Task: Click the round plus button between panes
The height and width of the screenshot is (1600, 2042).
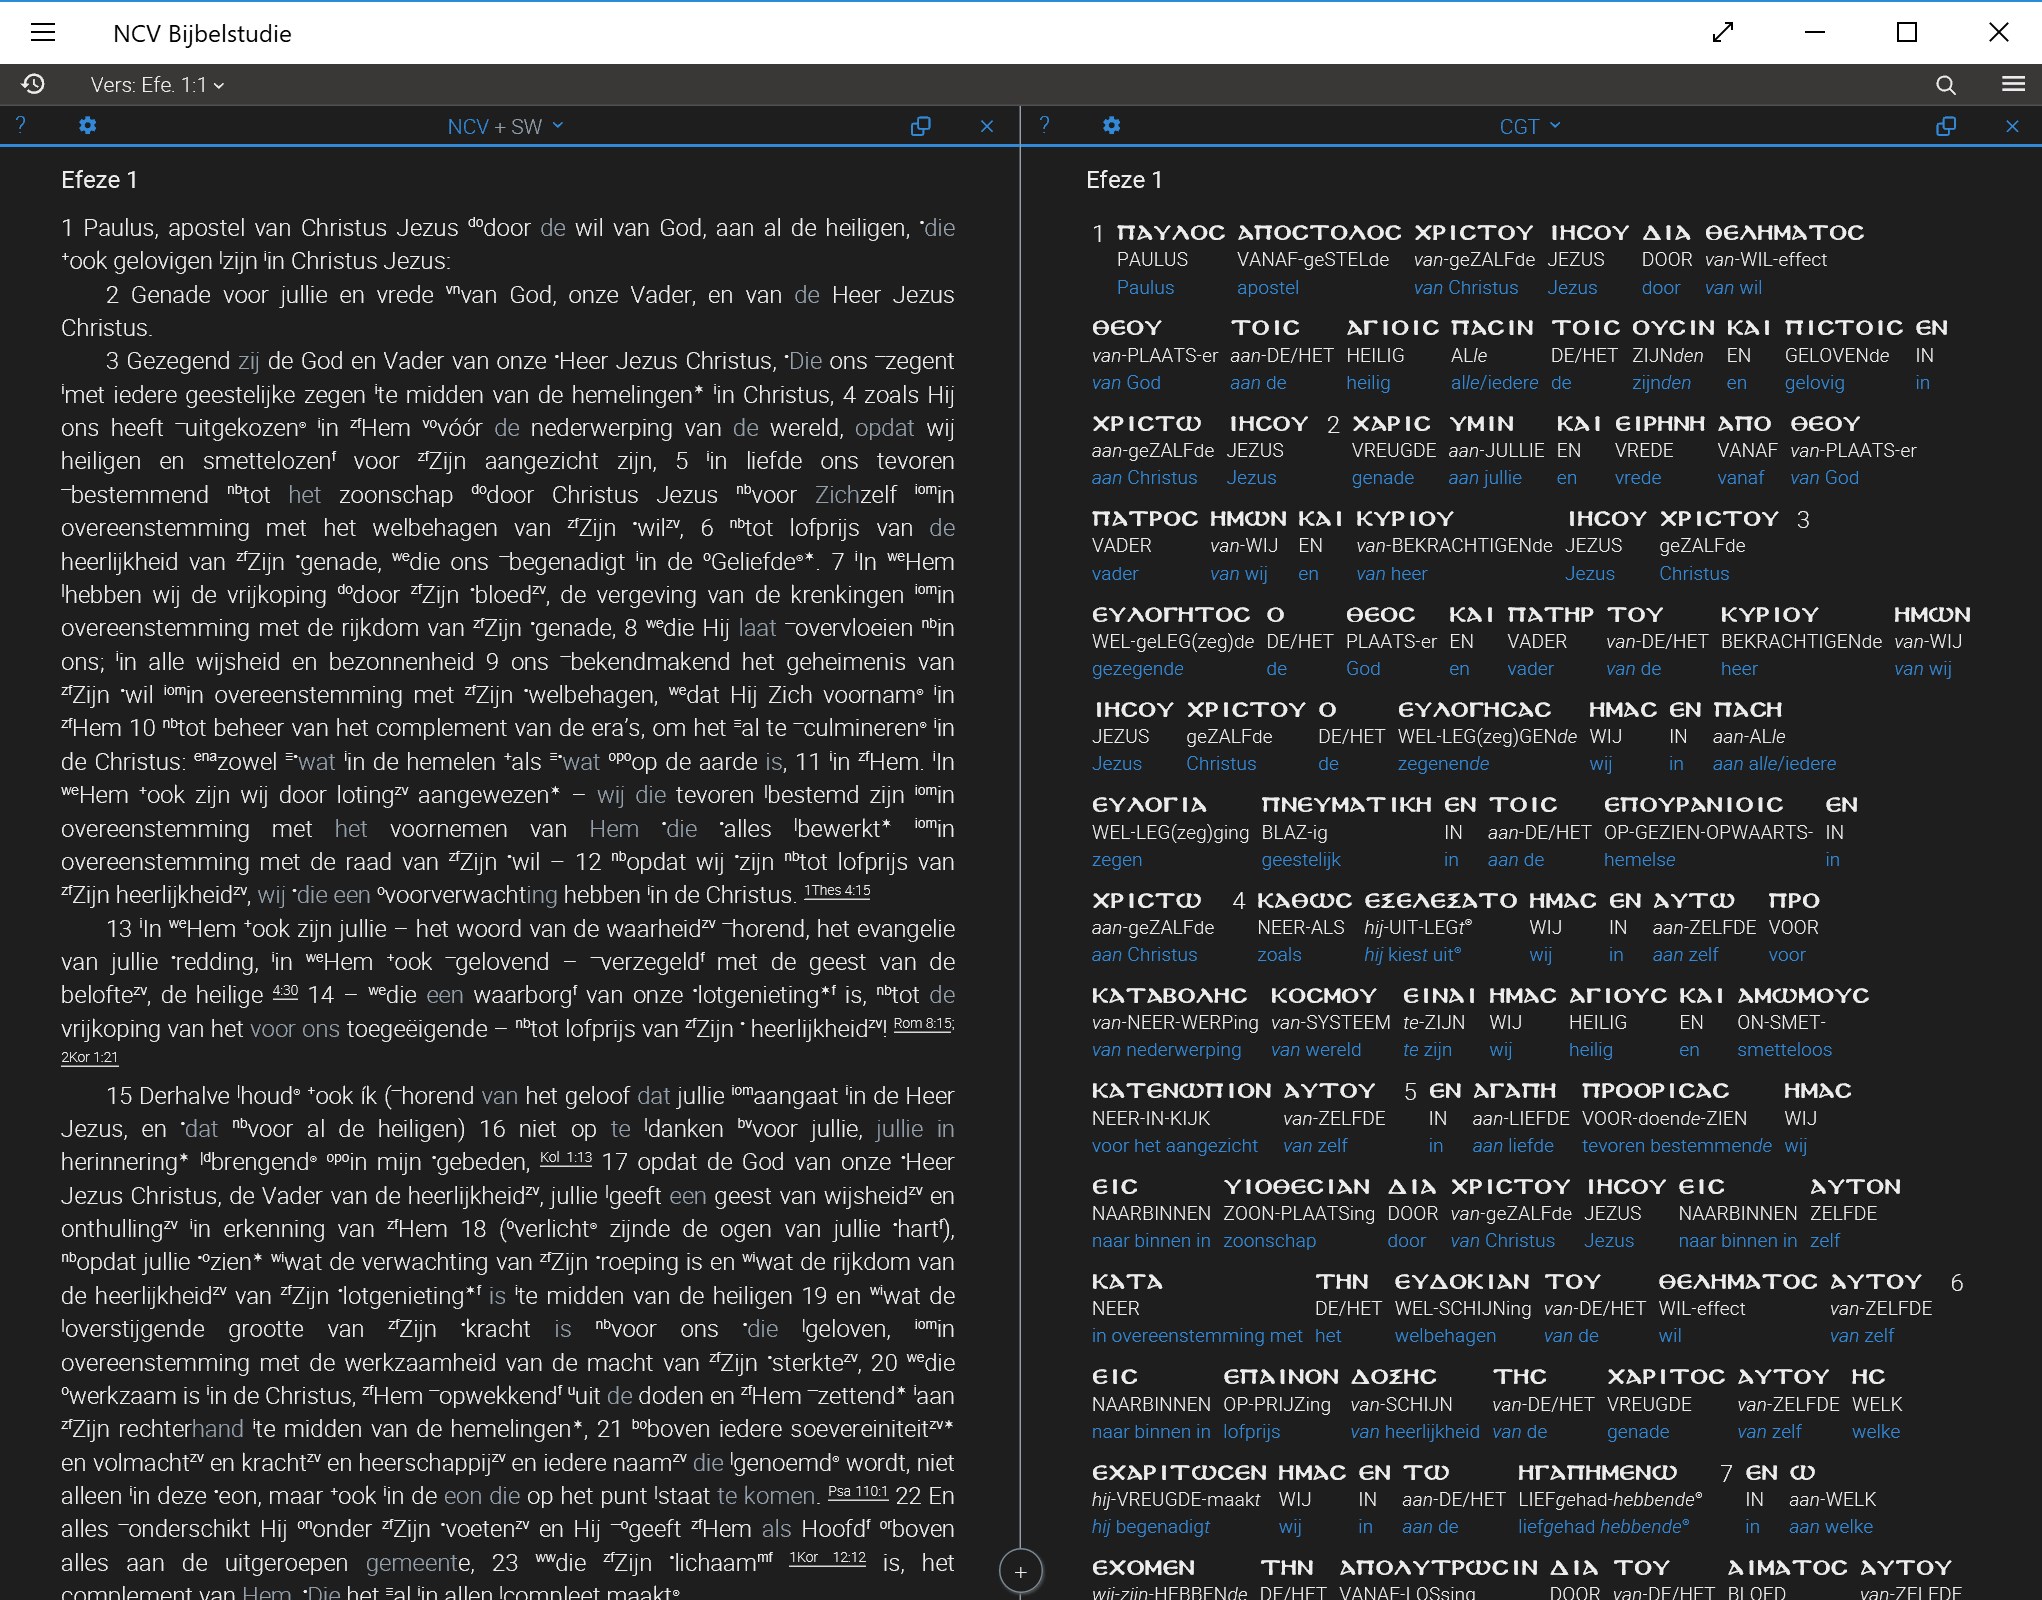Action: 1020,1572
